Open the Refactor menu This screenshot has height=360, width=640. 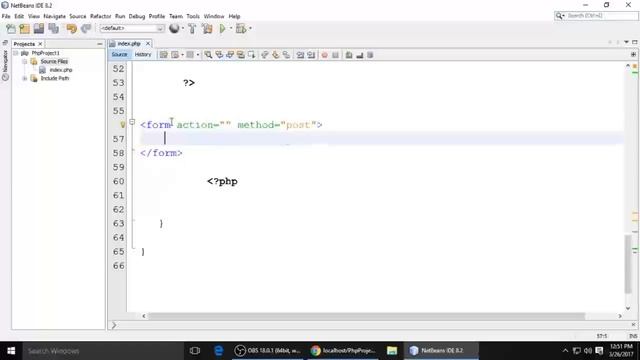point(100,16)
